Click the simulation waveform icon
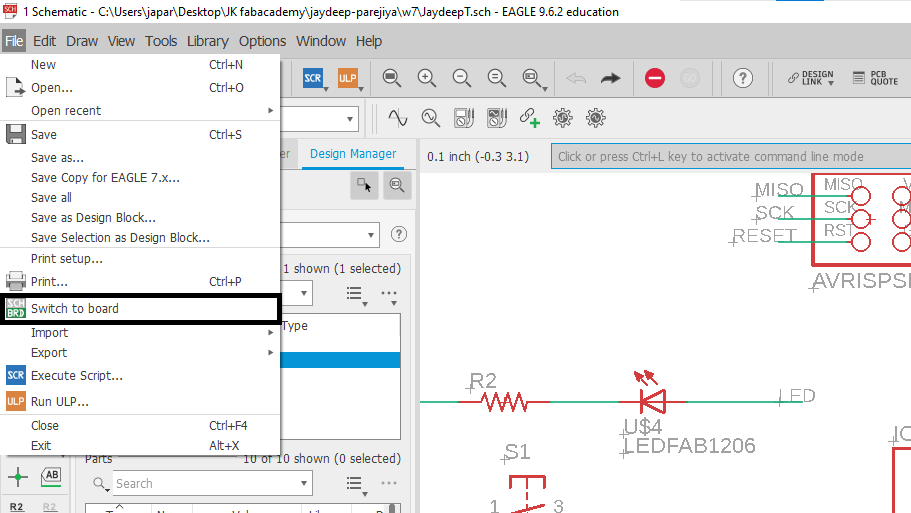Image resolution: width=911 pixels, height=513 pixels. coord(397,118)
